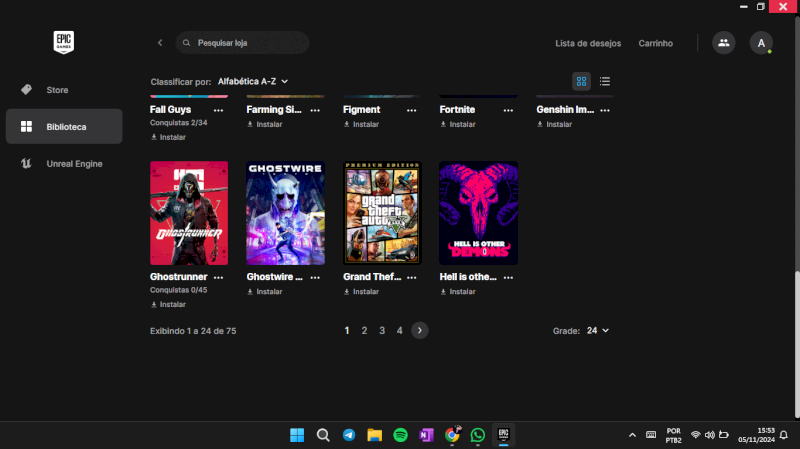Open three-dot menu for Fall Guys
This screenshot has width=800, height=449.
pos(218,109)
